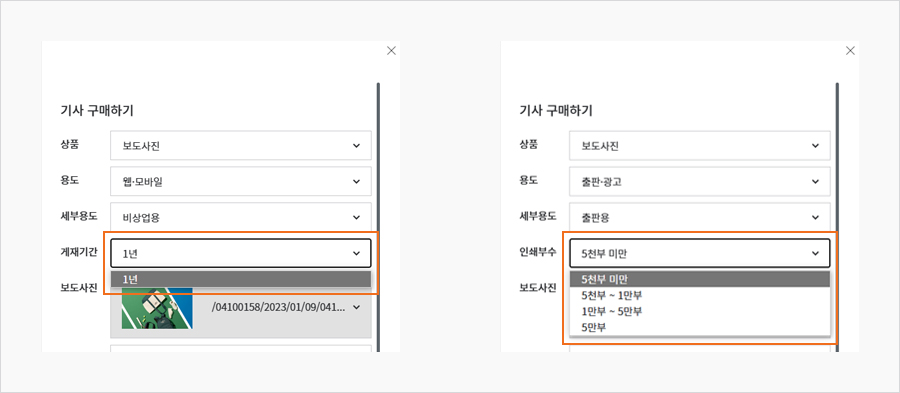The image size is (900, 393).
Task: Click the green photo thumbnail
Action: pyautogui.click(x=157, y=308)
